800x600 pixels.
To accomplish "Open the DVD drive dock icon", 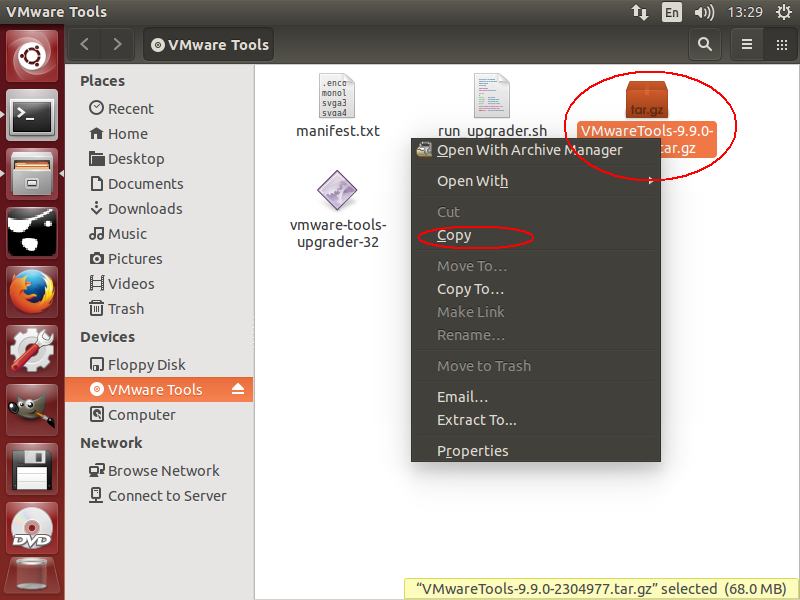I will [32, 528].
